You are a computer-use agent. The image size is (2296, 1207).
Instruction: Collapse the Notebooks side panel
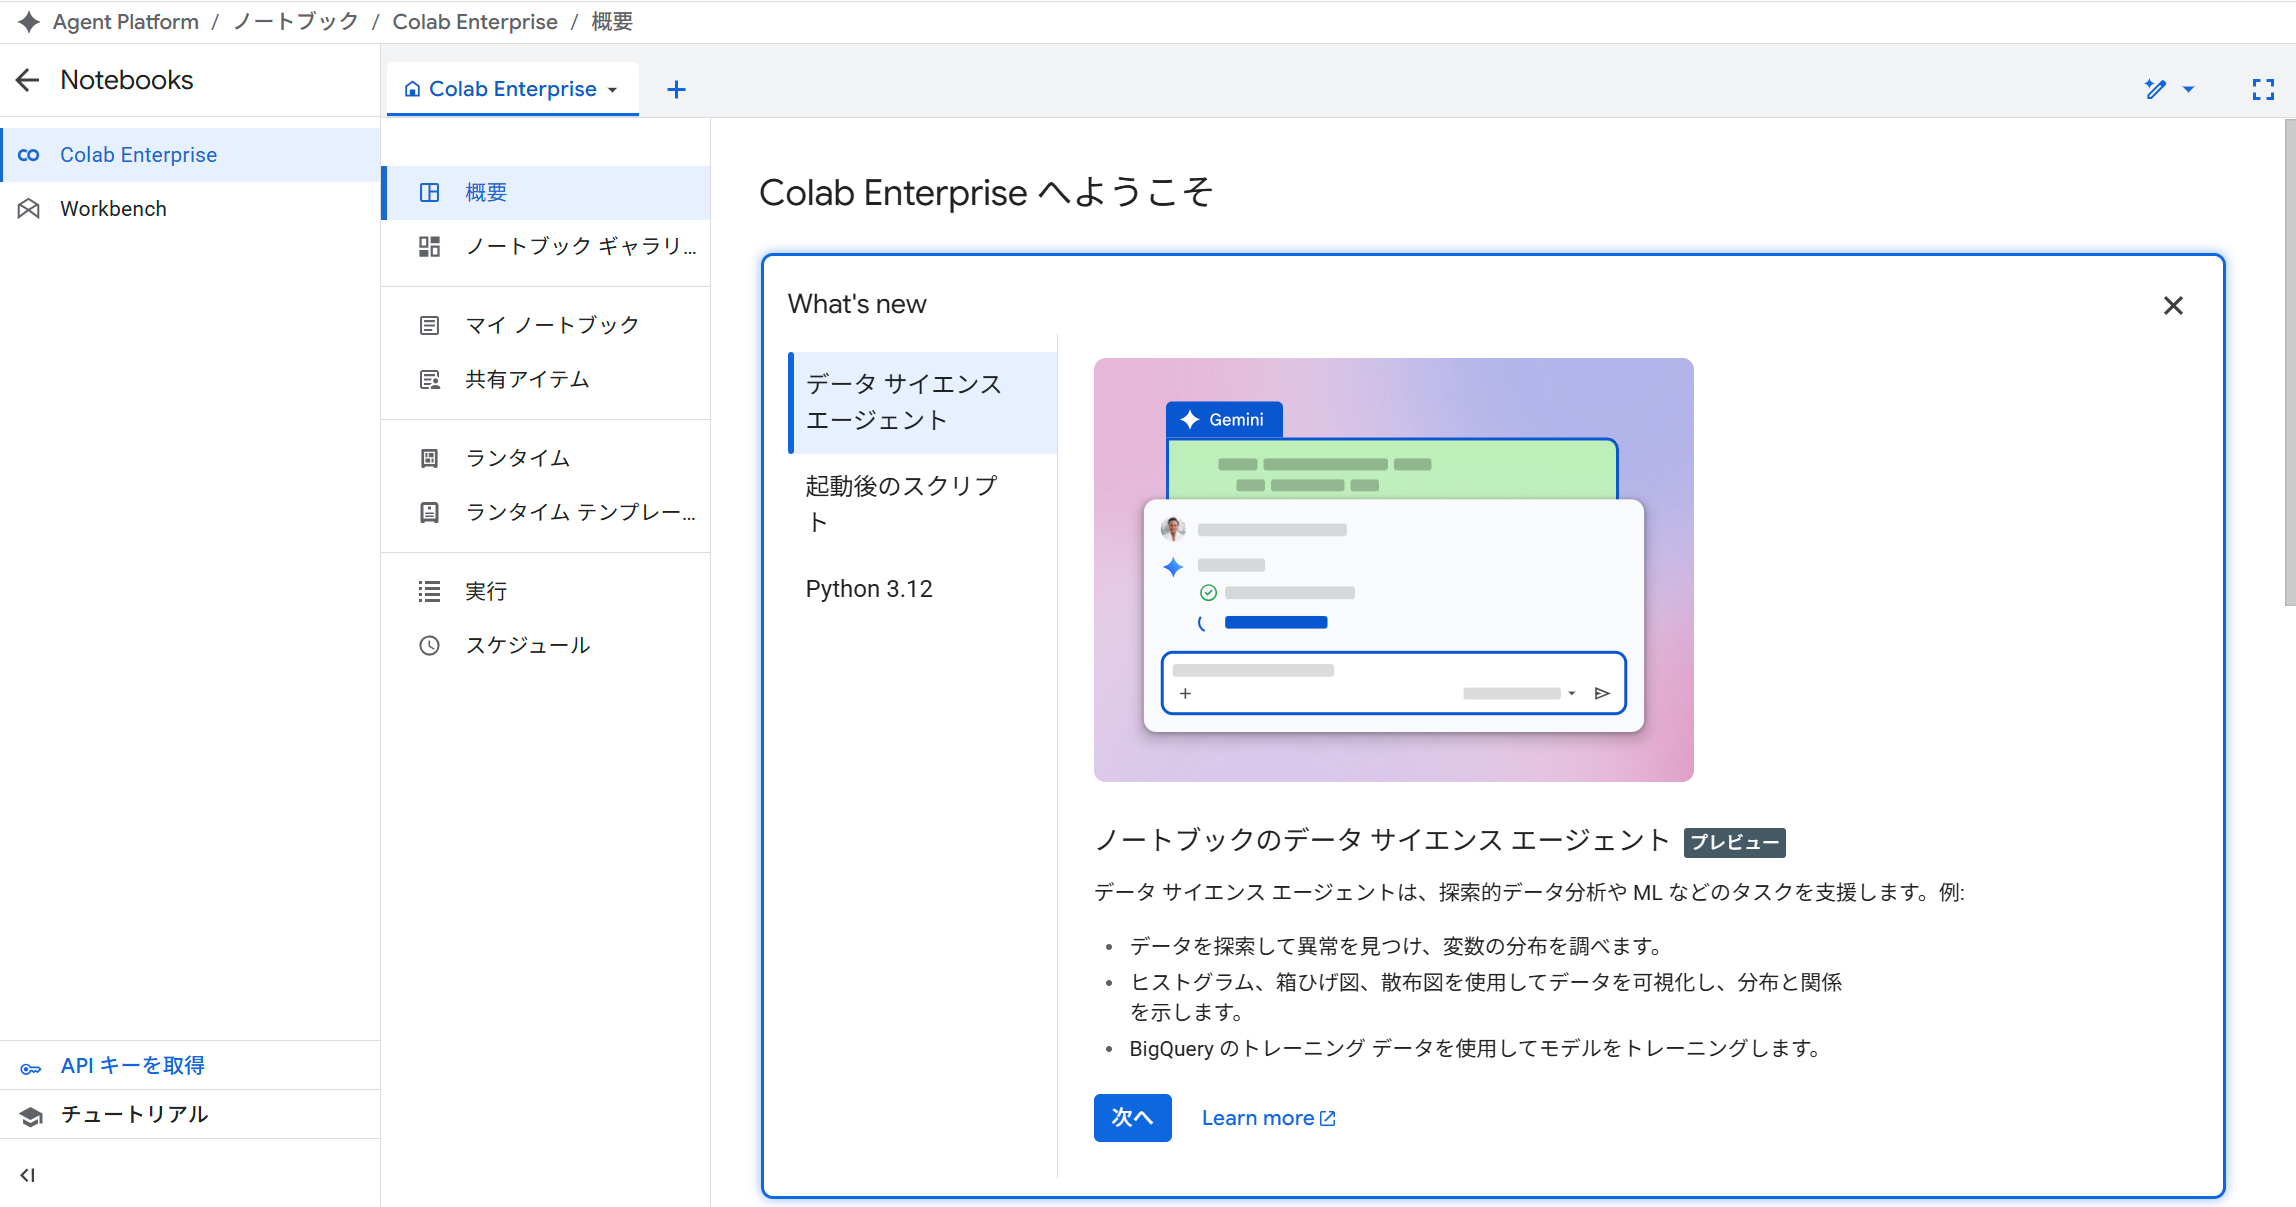(27, 1175)
